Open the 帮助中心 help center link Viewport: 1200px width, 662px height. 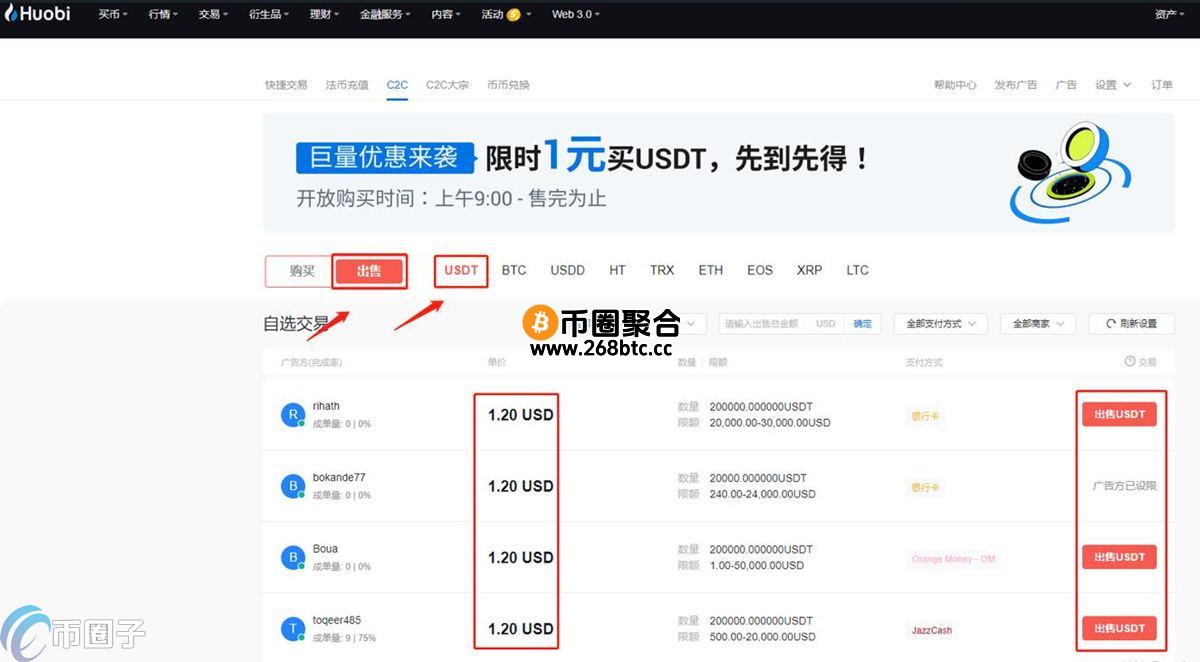955,85
